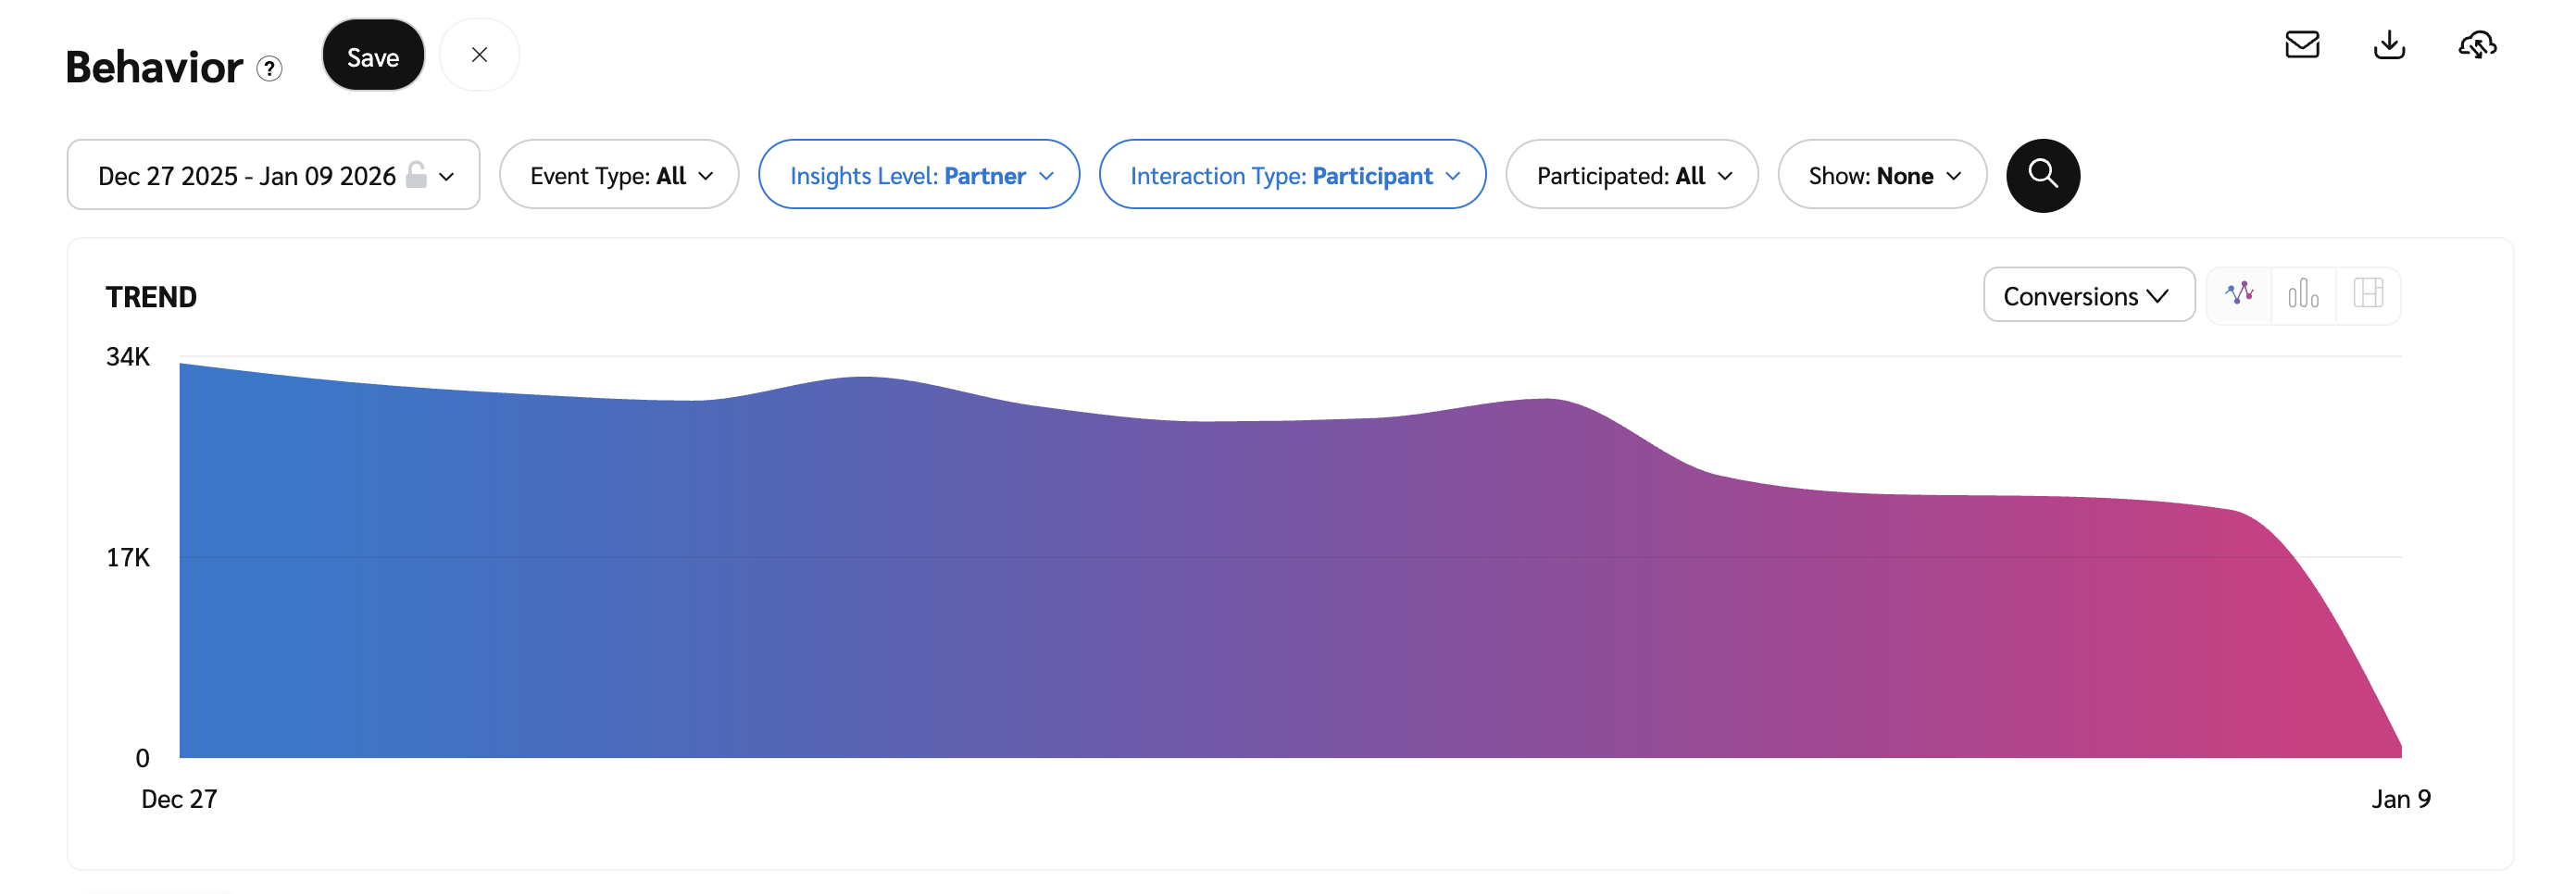Click the peak of the trend area chart
The width and height of the screenshot is (2576, 894).
182,365
